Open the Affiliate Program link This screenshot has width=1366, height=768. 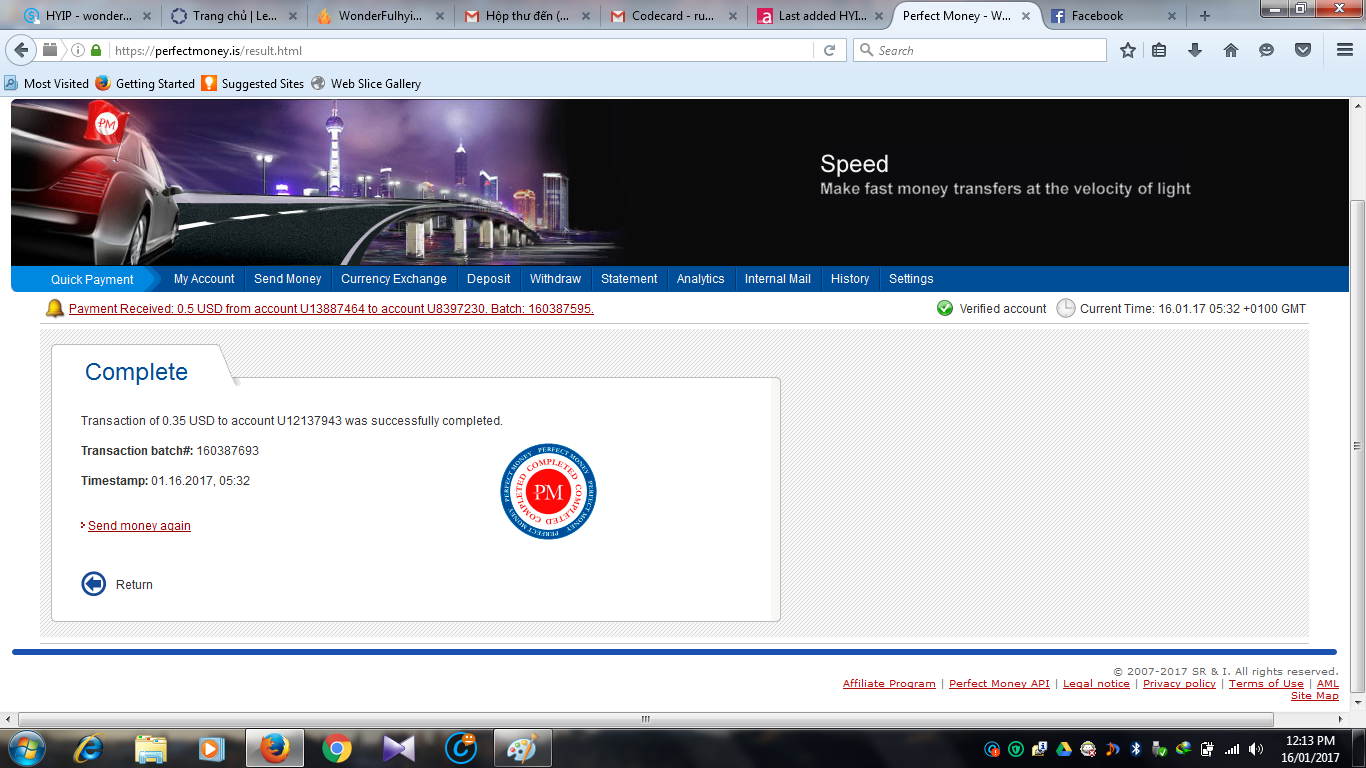[889, 684]
